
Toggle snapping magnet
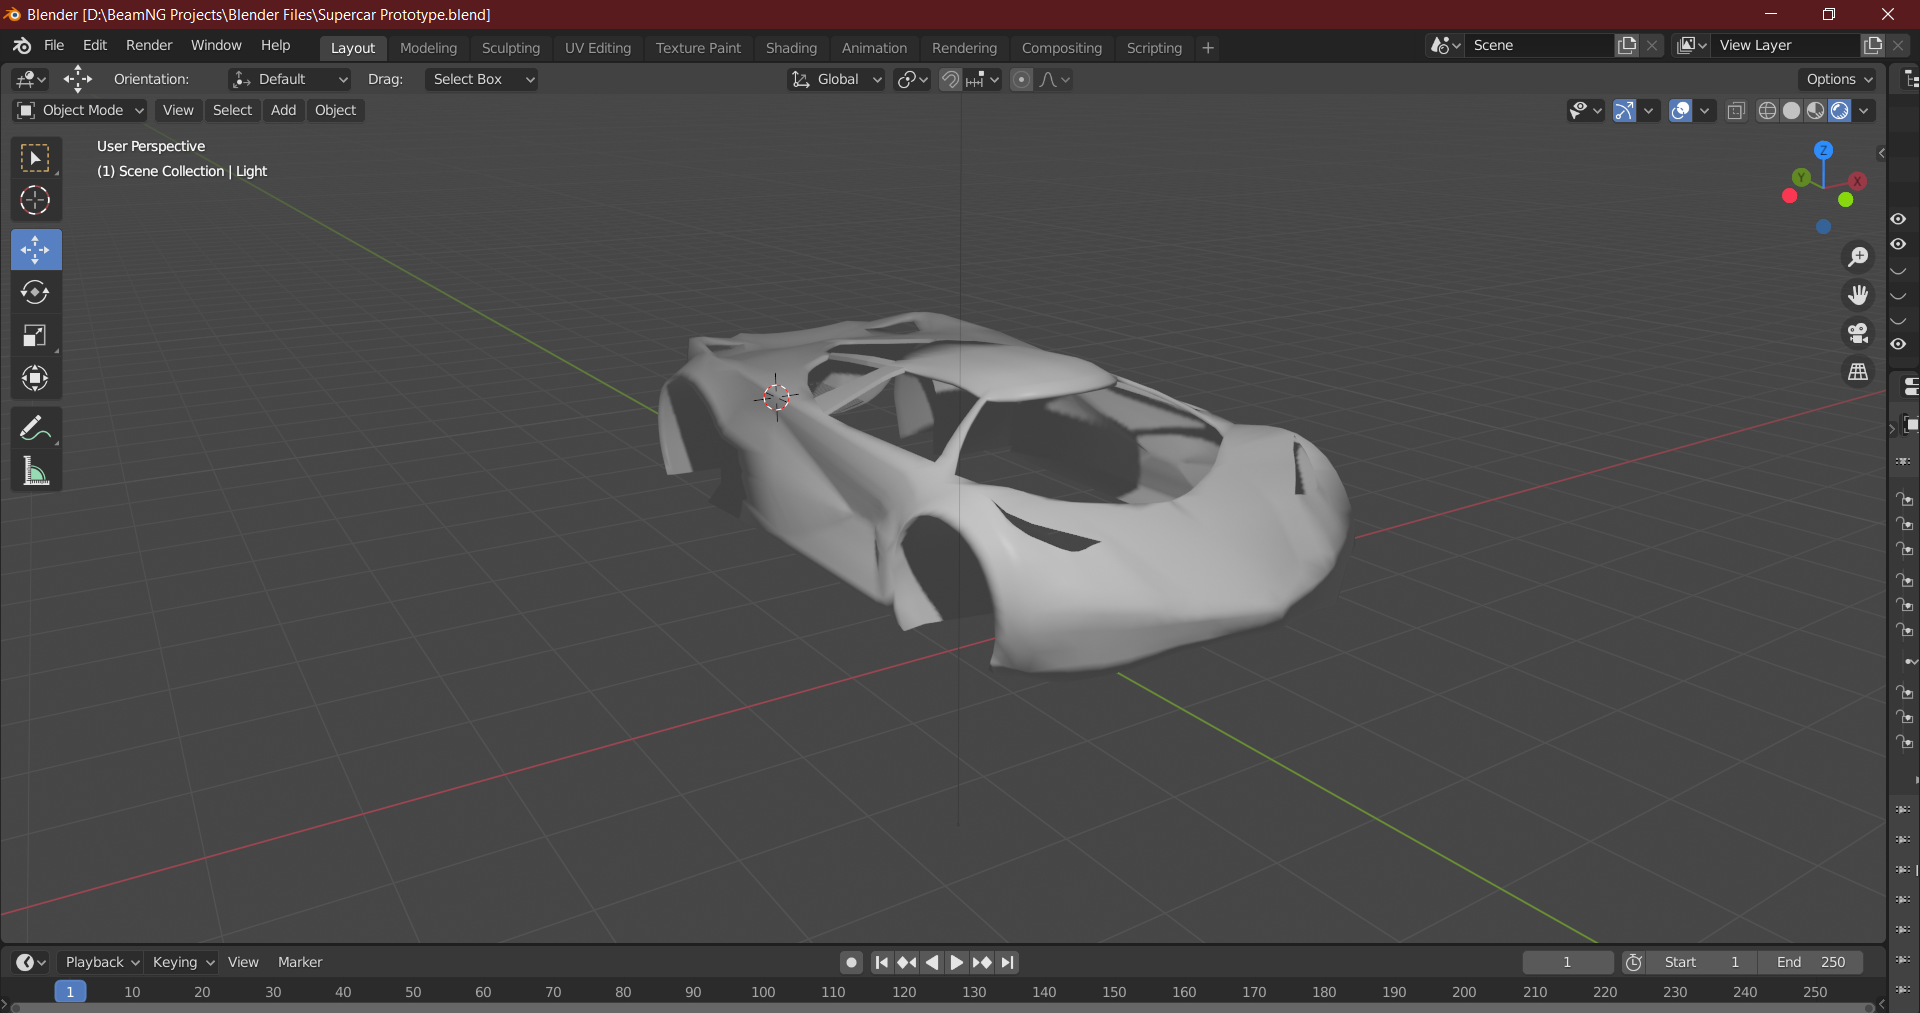pyautogui.click(x=950, y=79)
